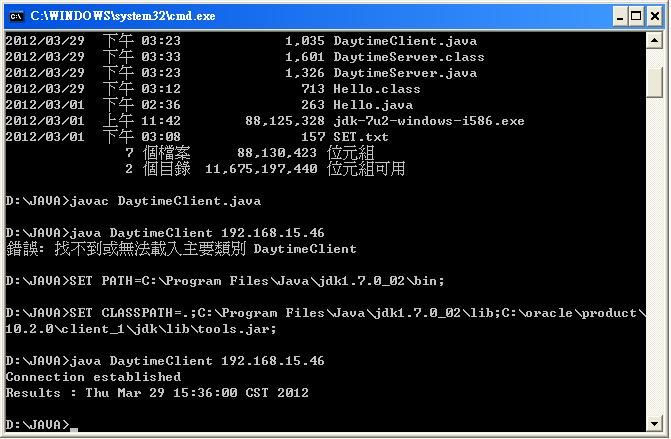Click the size value 157 of SET.txt
The width and height of the screenshot is (671, 439).
pyautogui.click(x=313, y=137)
